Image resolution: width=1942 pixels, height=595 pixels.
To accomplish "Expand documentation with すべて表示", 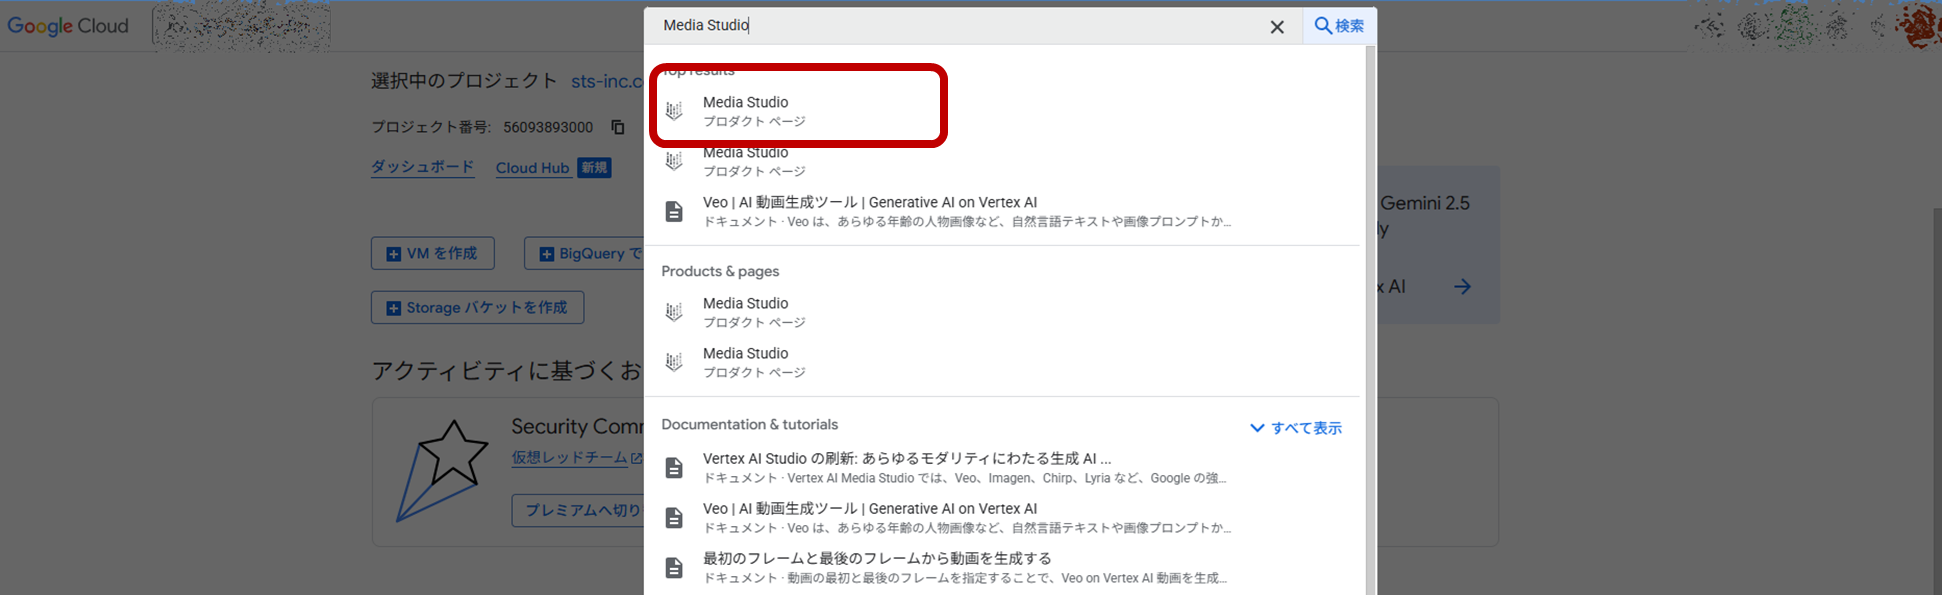I will (x=1296, y=428).
